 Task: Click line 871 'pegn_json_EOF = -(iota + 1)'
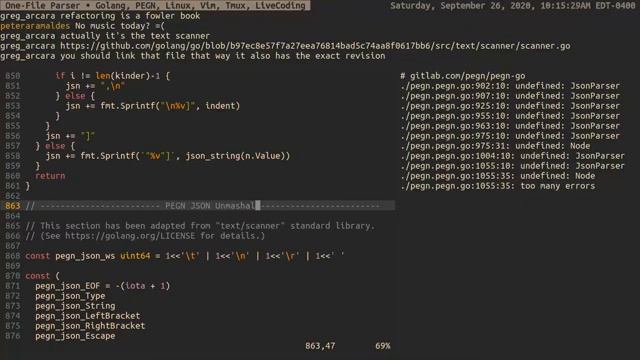(102, 286)
